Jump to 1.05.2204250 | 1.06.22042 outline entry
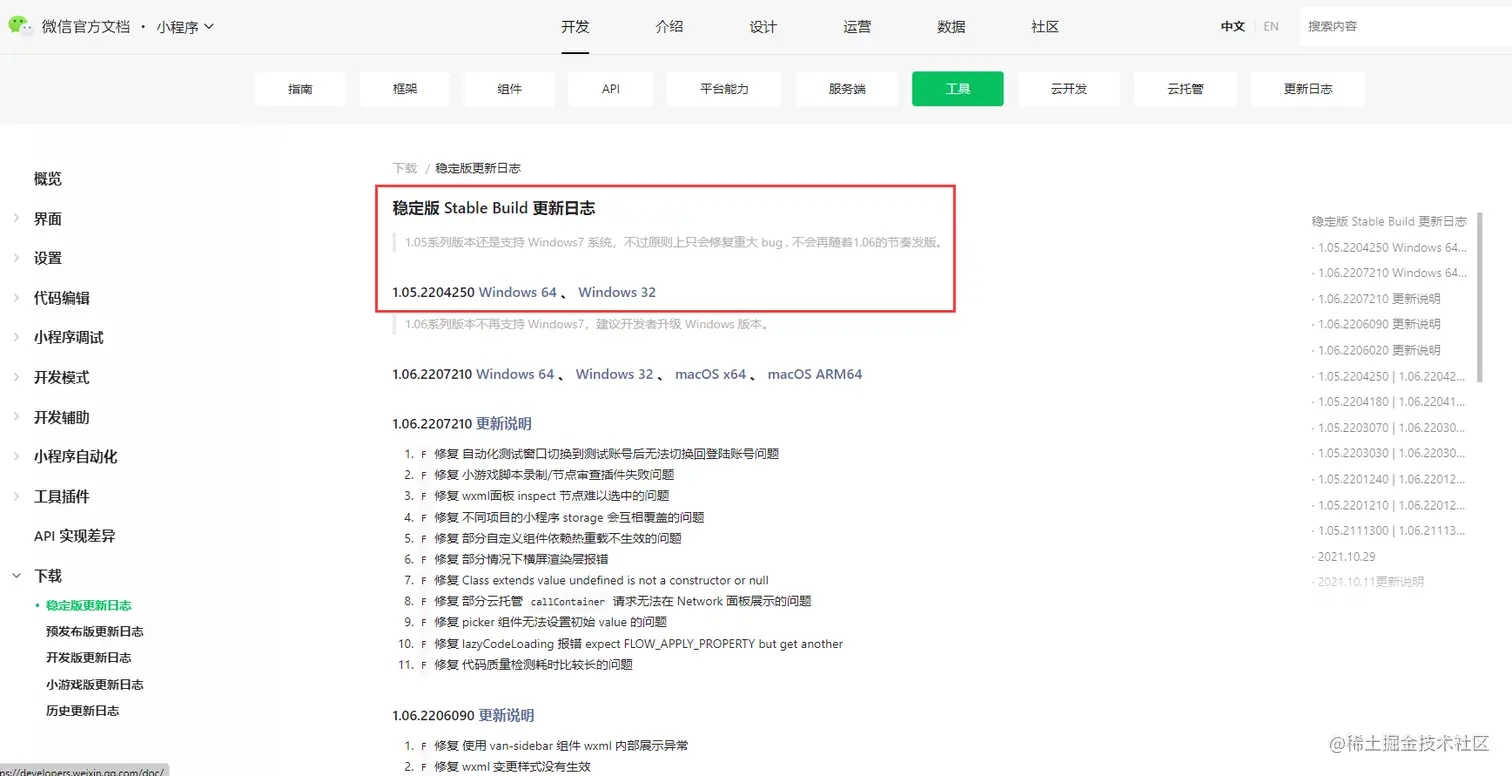 (1390, 376)
